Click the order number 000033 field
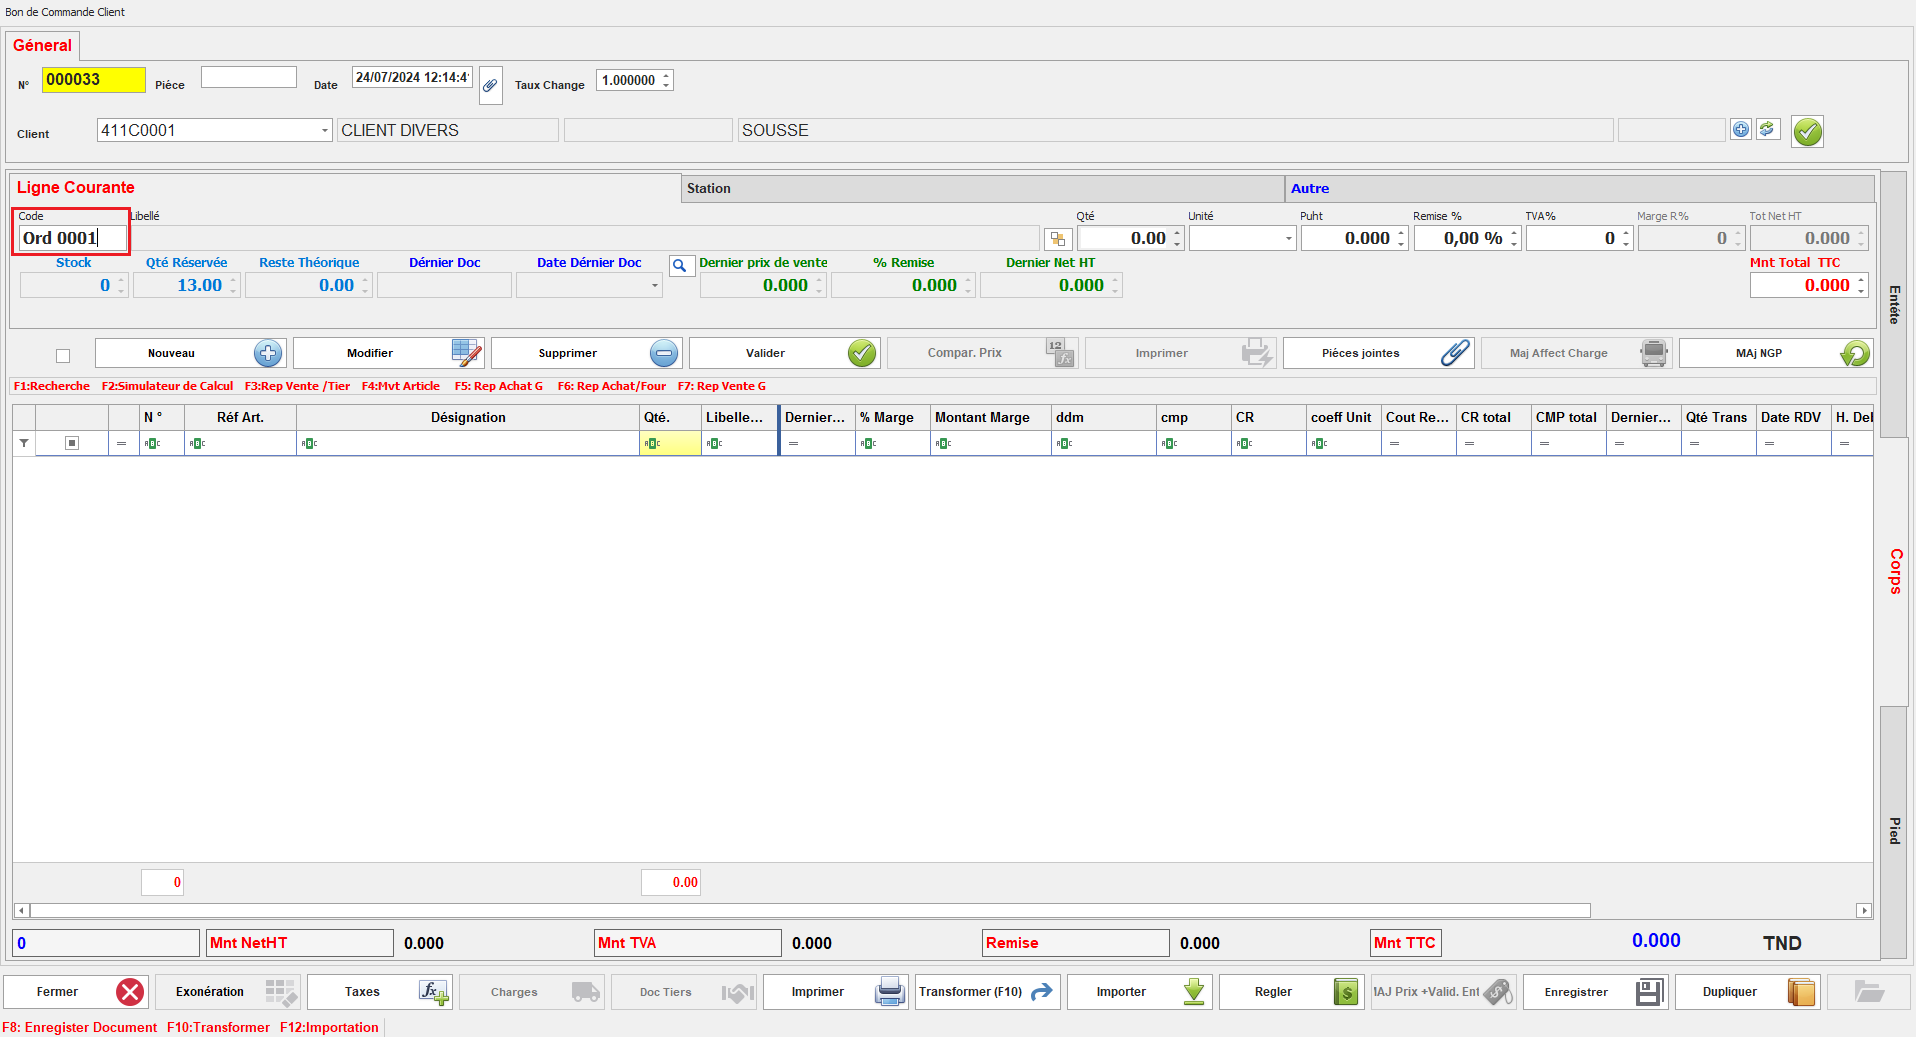Image resolution: width=1916 pixels, height=1039 pixels. click(x=94, y=80)
